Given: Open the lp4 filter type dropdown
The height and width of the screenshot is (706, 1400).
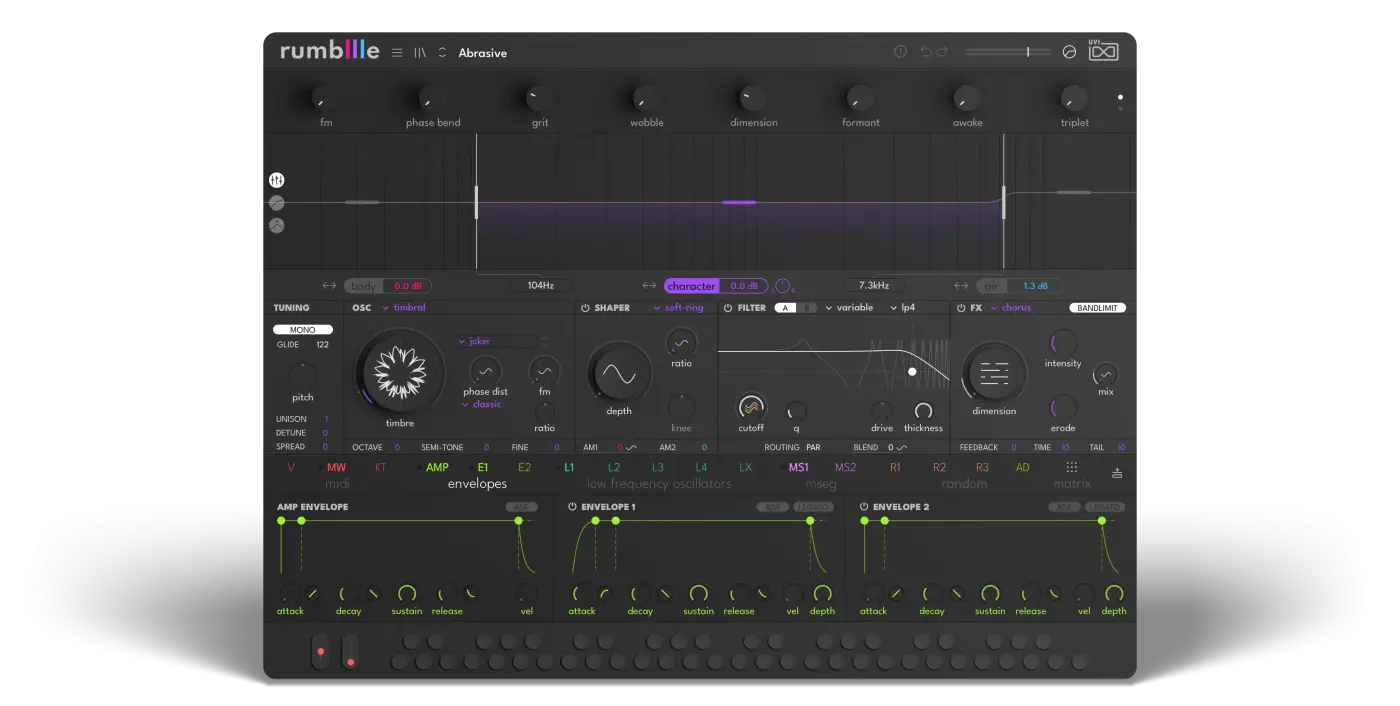Looking at the screenshot, I should pos(903,308).
